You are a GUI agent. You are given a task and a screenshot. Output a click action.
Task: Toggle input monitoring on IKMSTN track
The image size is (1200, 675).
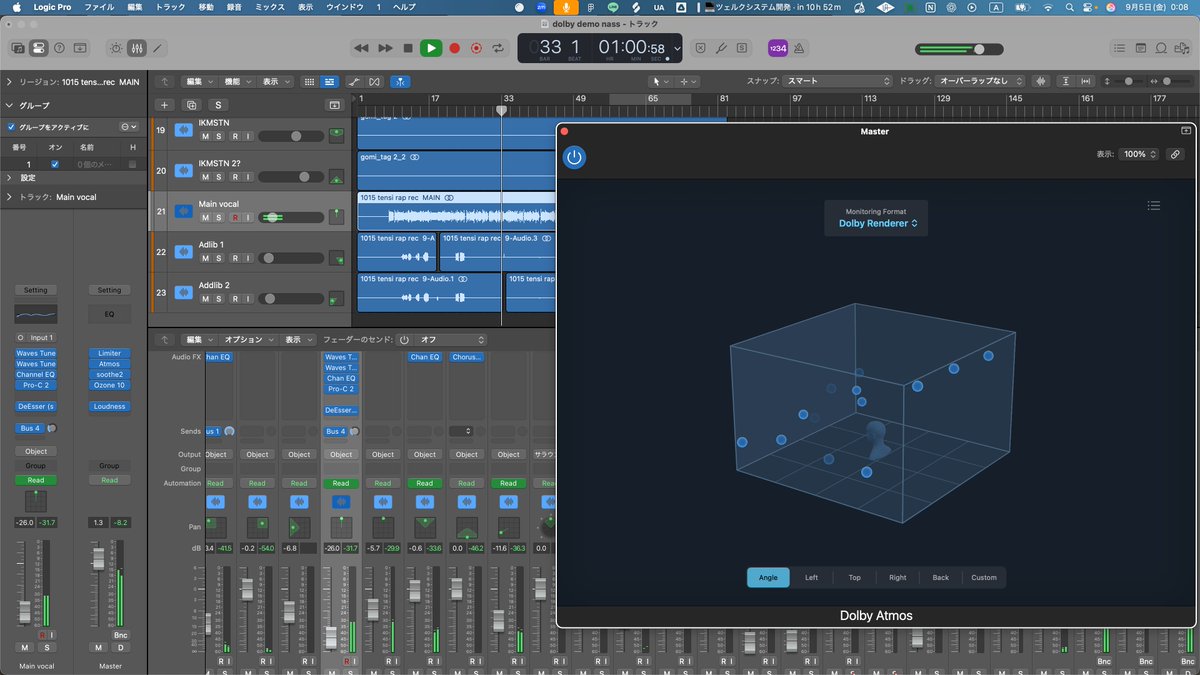249,136
